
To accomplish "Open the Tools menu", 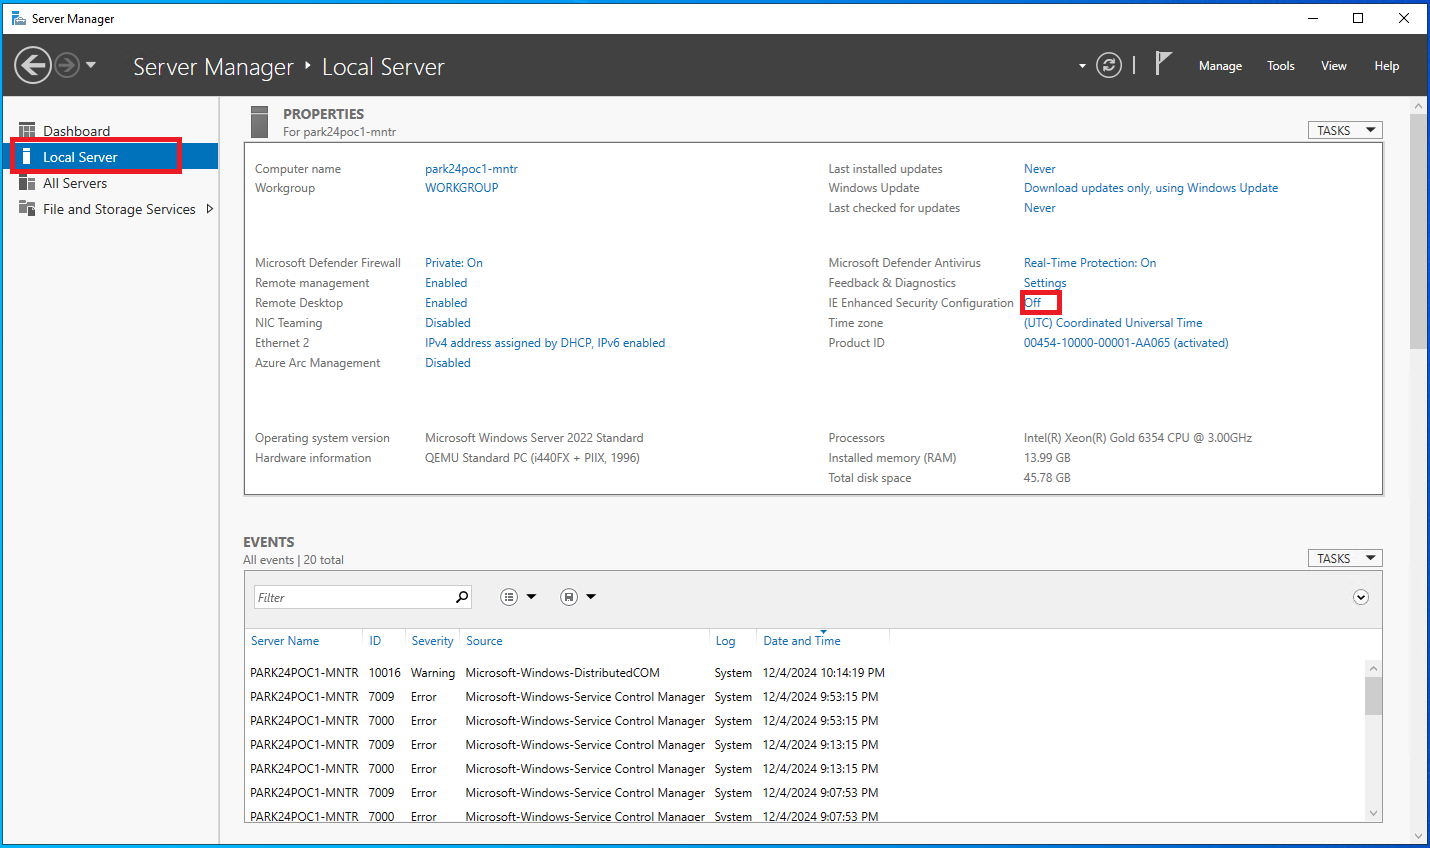I will 1280,66.
